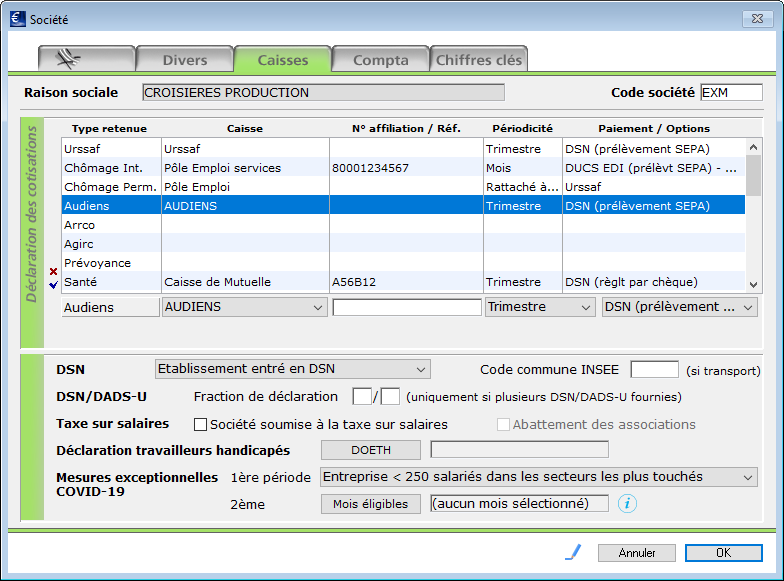Click the Caisse column header

tap(244, 128)
